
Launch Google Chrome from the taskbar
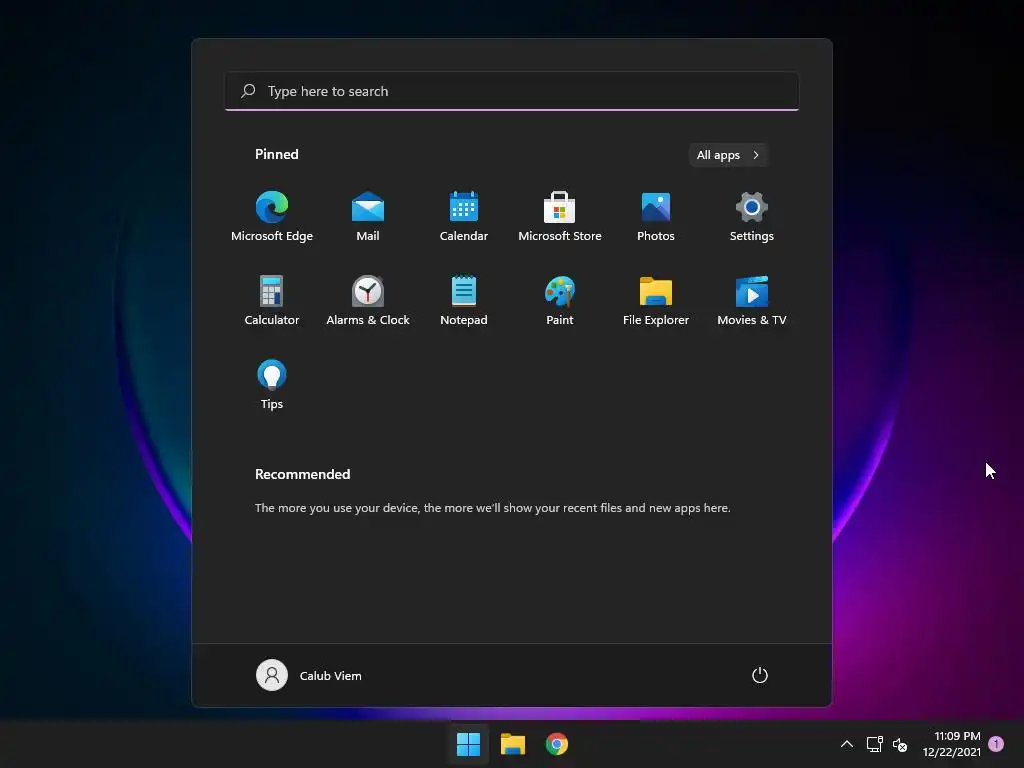[x=556, y=744]
